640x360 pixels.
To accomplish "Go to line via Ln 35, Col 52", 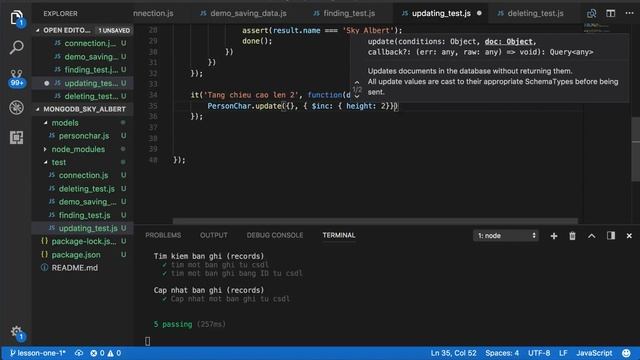I will click(453, 353).
